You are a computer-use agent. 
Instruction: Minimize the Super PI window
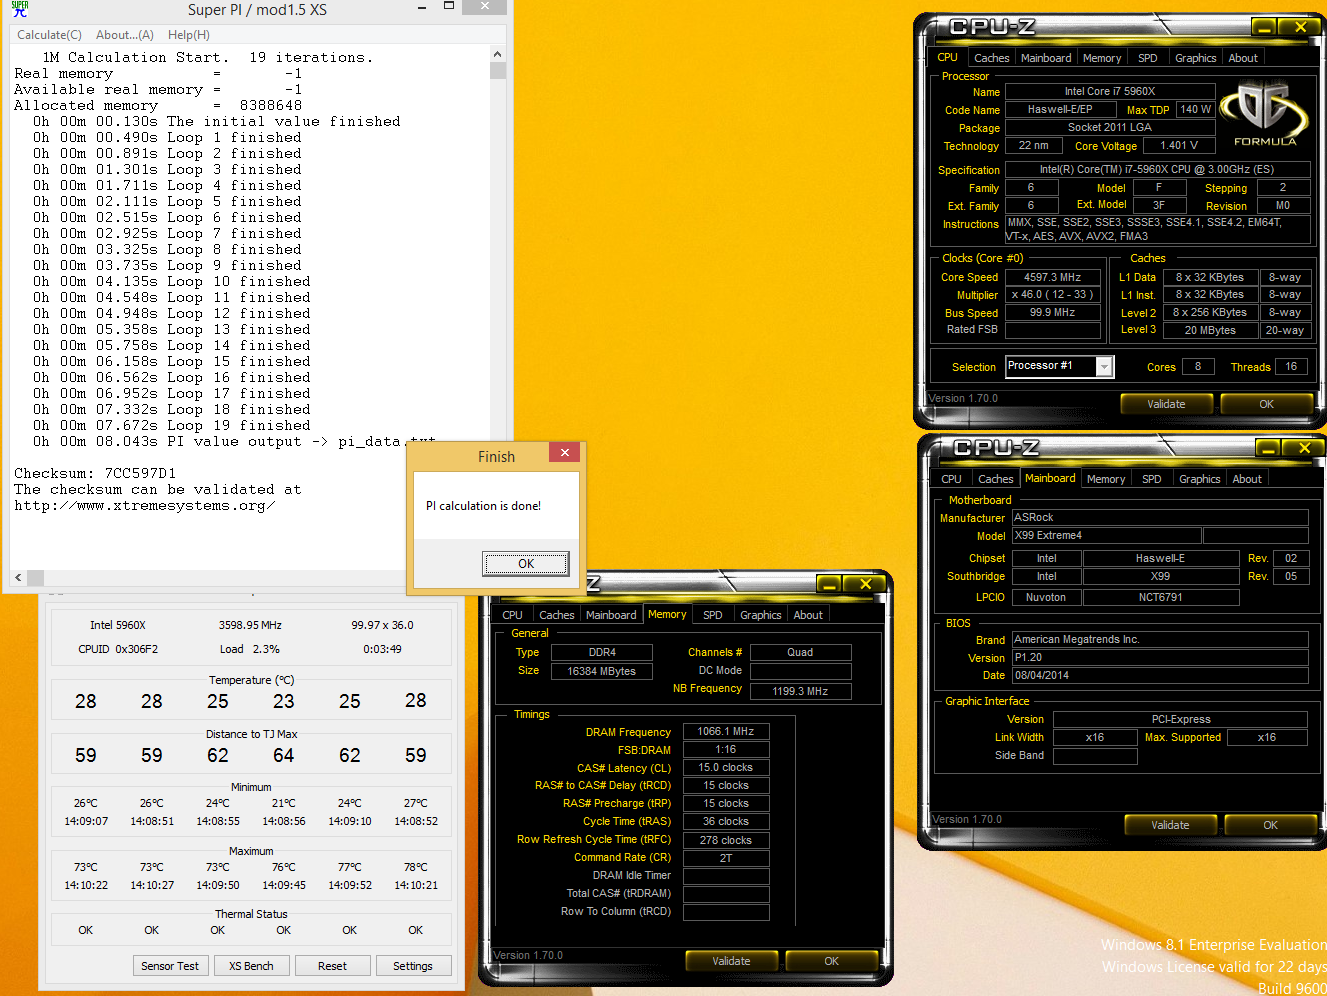[424, 7]
